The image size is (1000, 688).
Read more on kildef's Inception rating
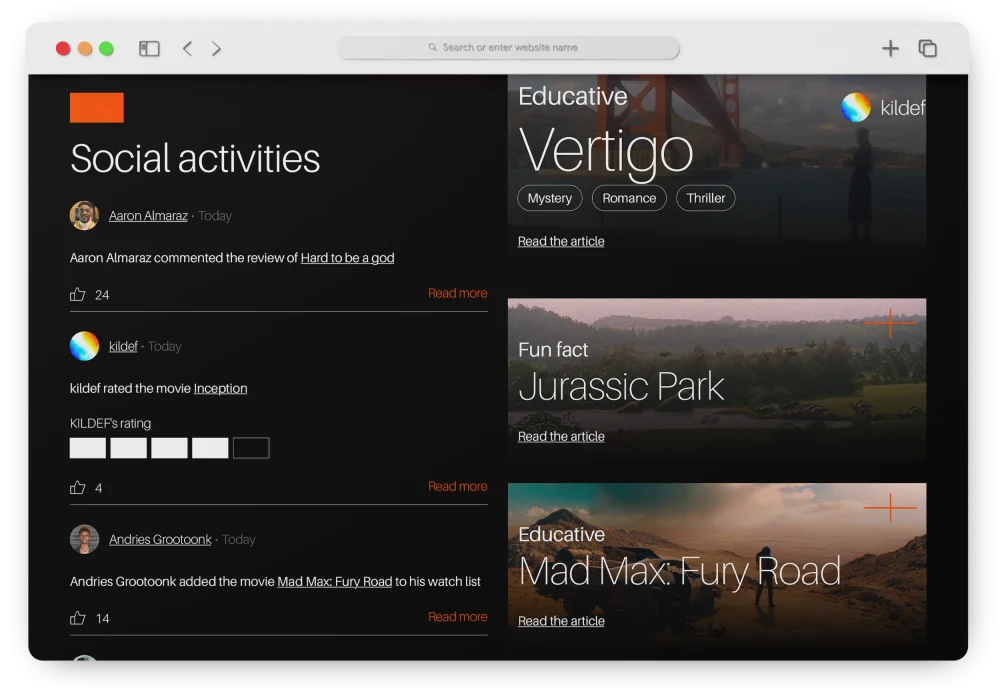tap(457, 486)
